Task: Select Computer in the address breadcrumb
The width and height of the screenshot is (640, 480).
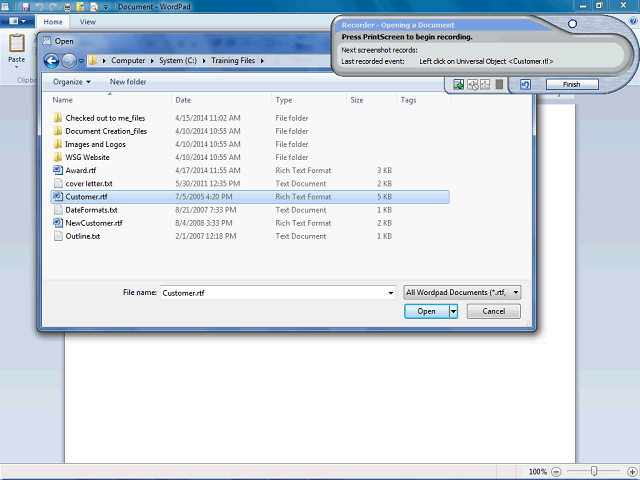Action: 128,60
